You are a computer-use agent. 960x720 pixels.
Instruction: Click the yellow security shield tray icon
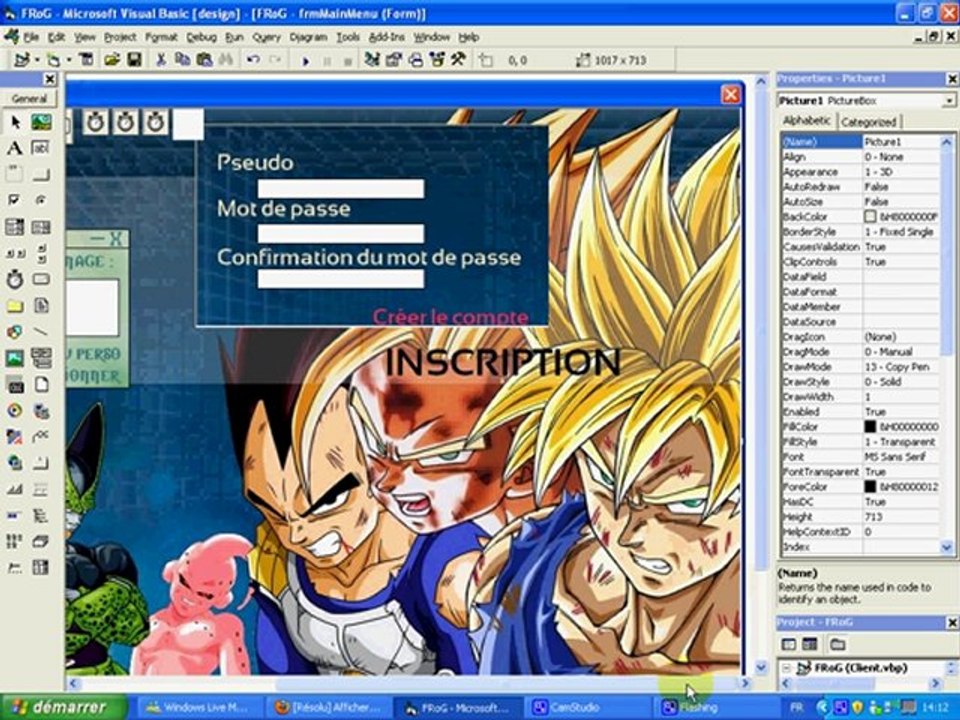click(857, 708)
